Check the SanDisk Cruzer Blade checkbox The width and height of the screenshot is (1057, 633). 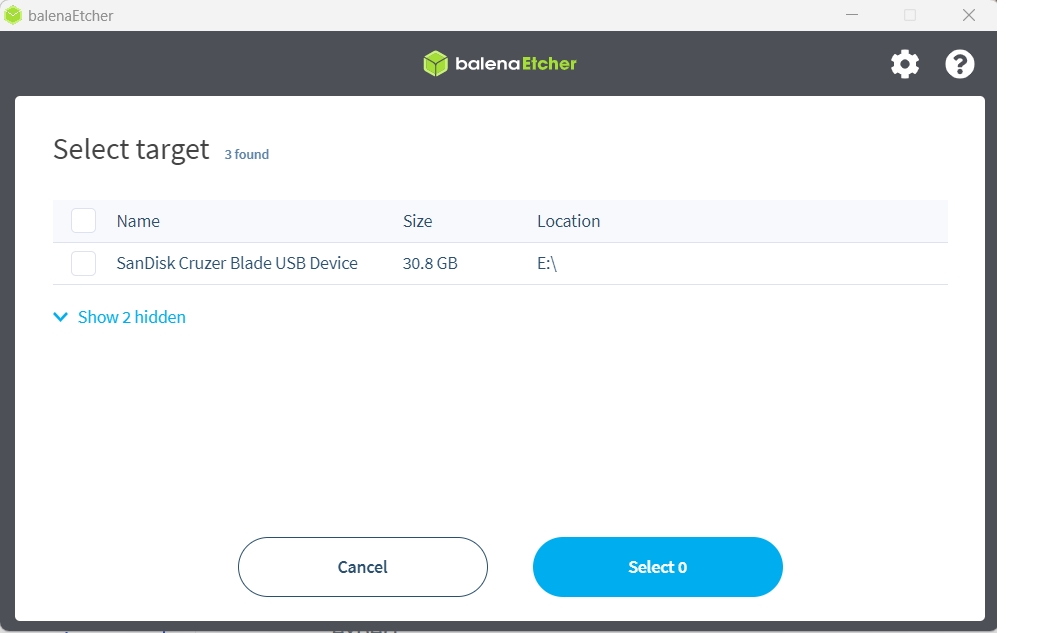[84, 264]
